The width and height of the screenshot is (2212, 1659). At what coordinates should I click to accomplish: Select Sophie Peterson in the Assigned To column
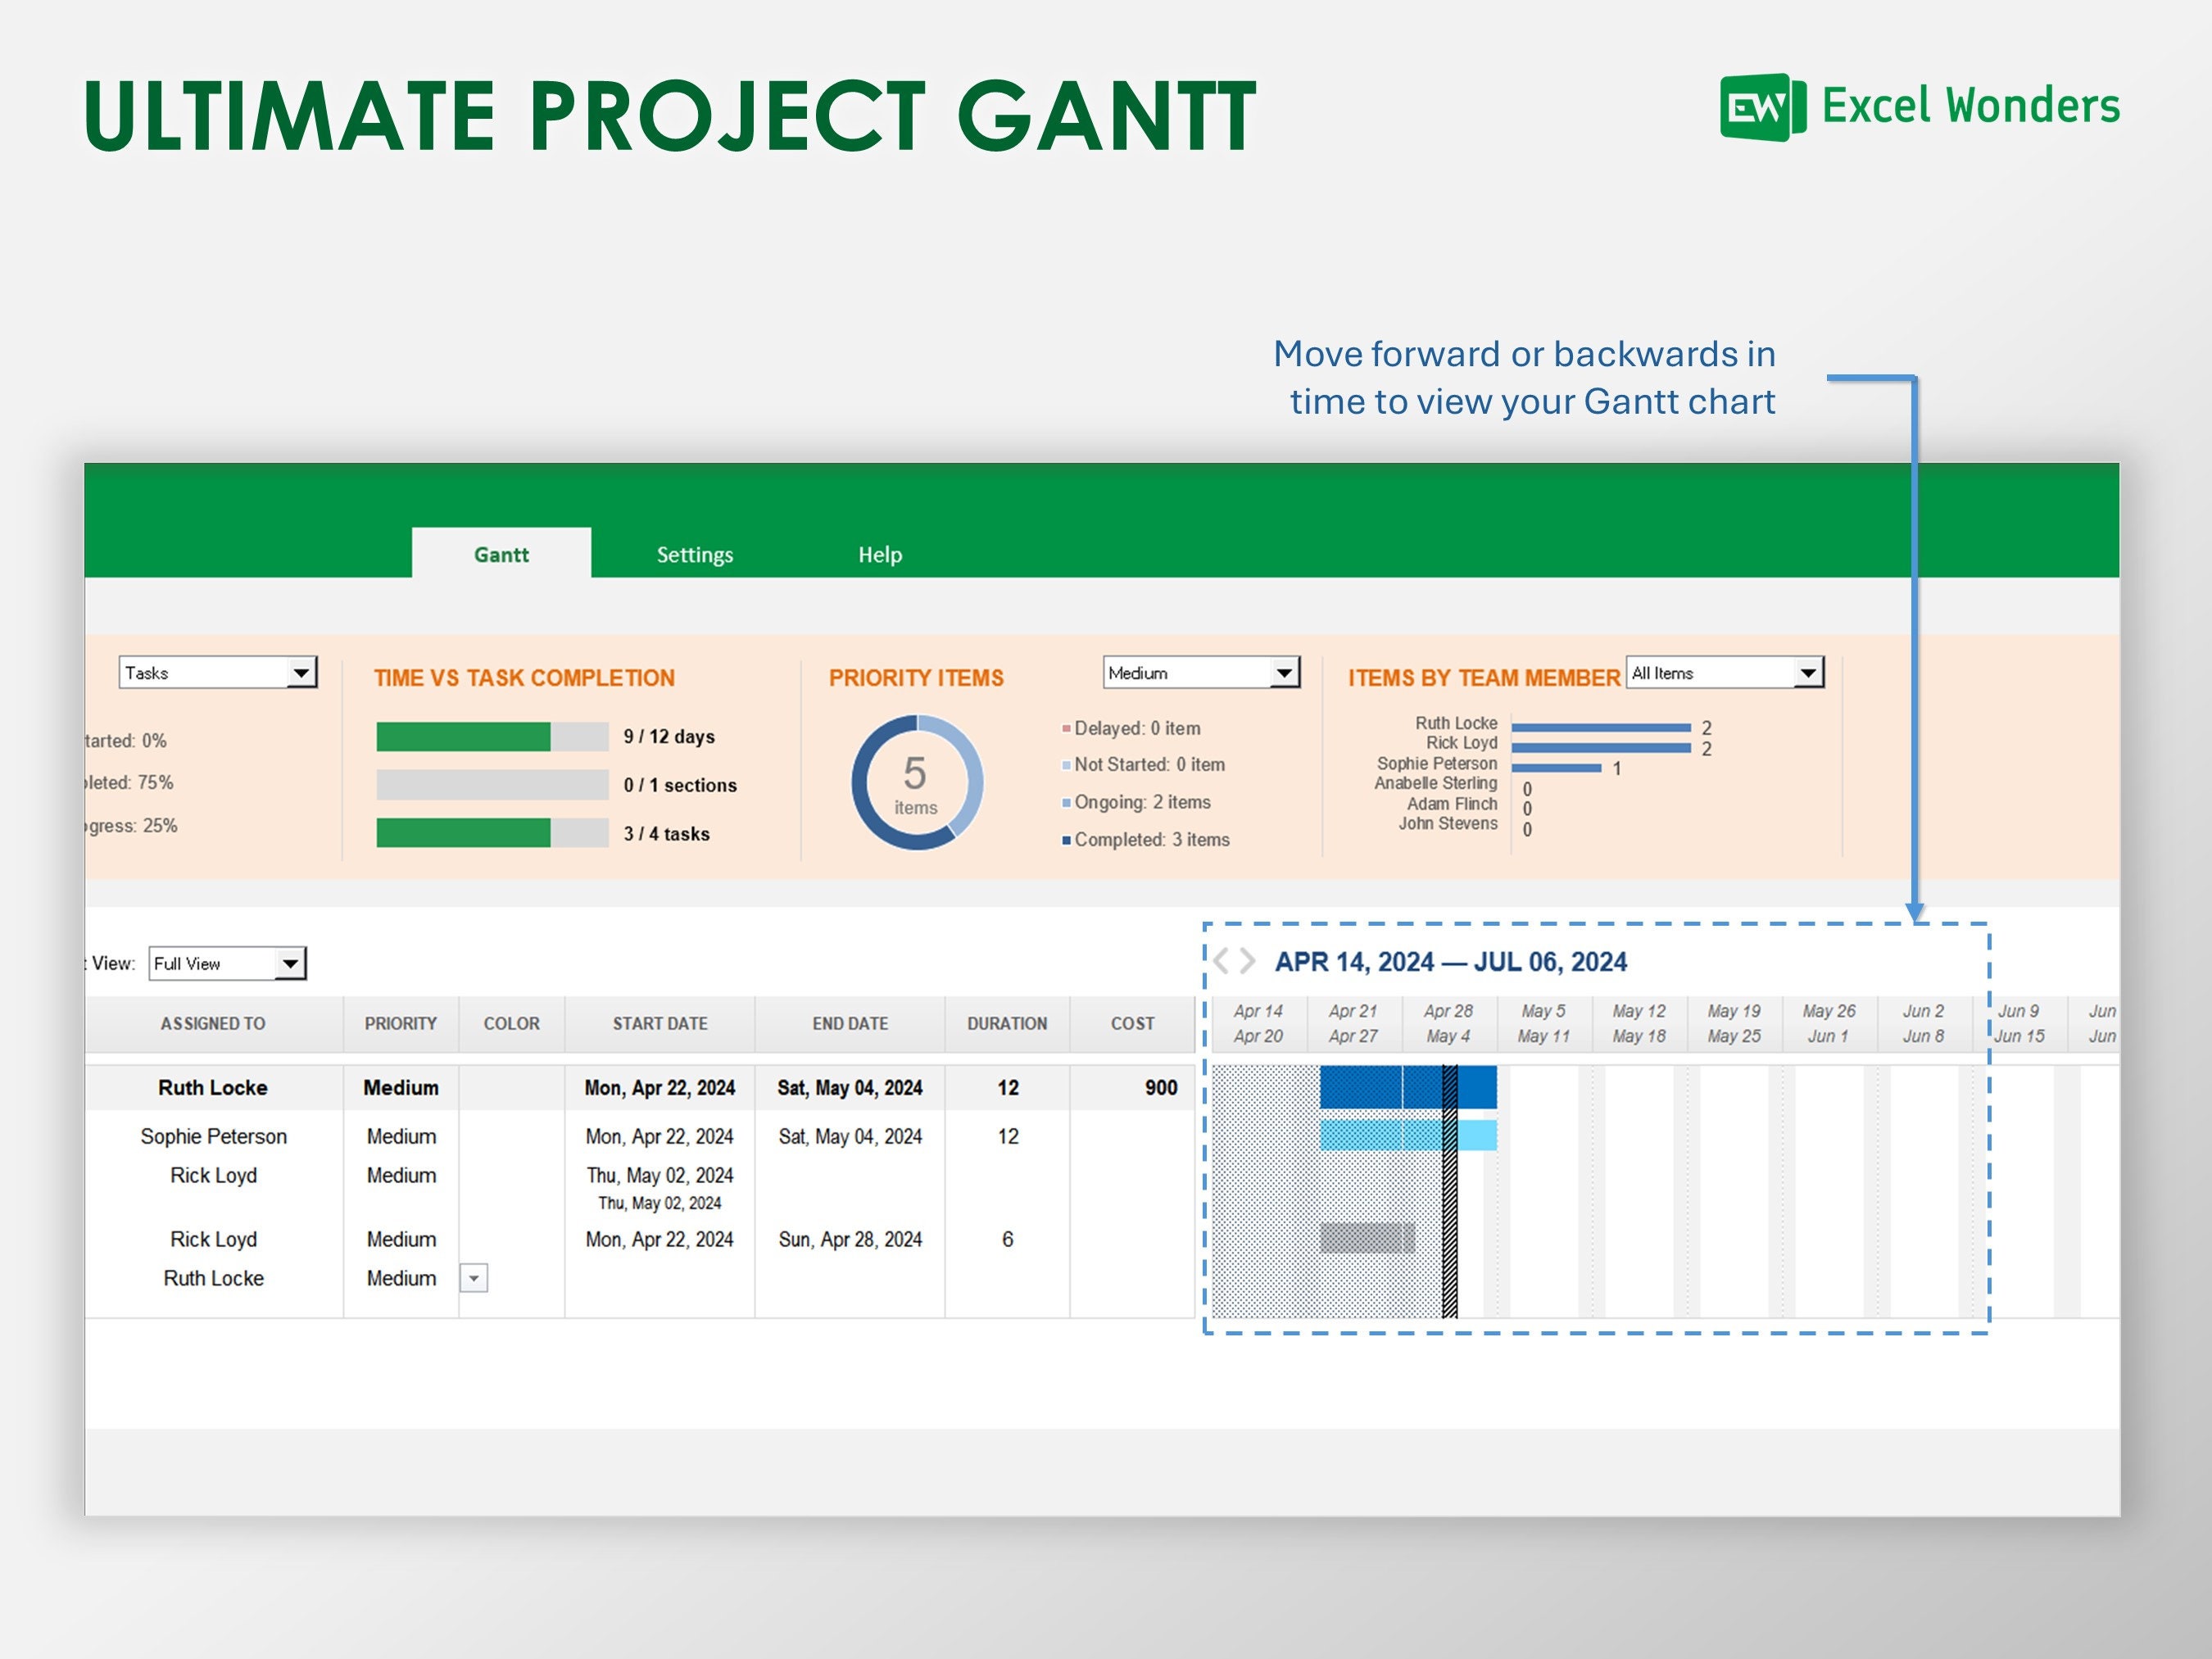(x=213, y=1136)
